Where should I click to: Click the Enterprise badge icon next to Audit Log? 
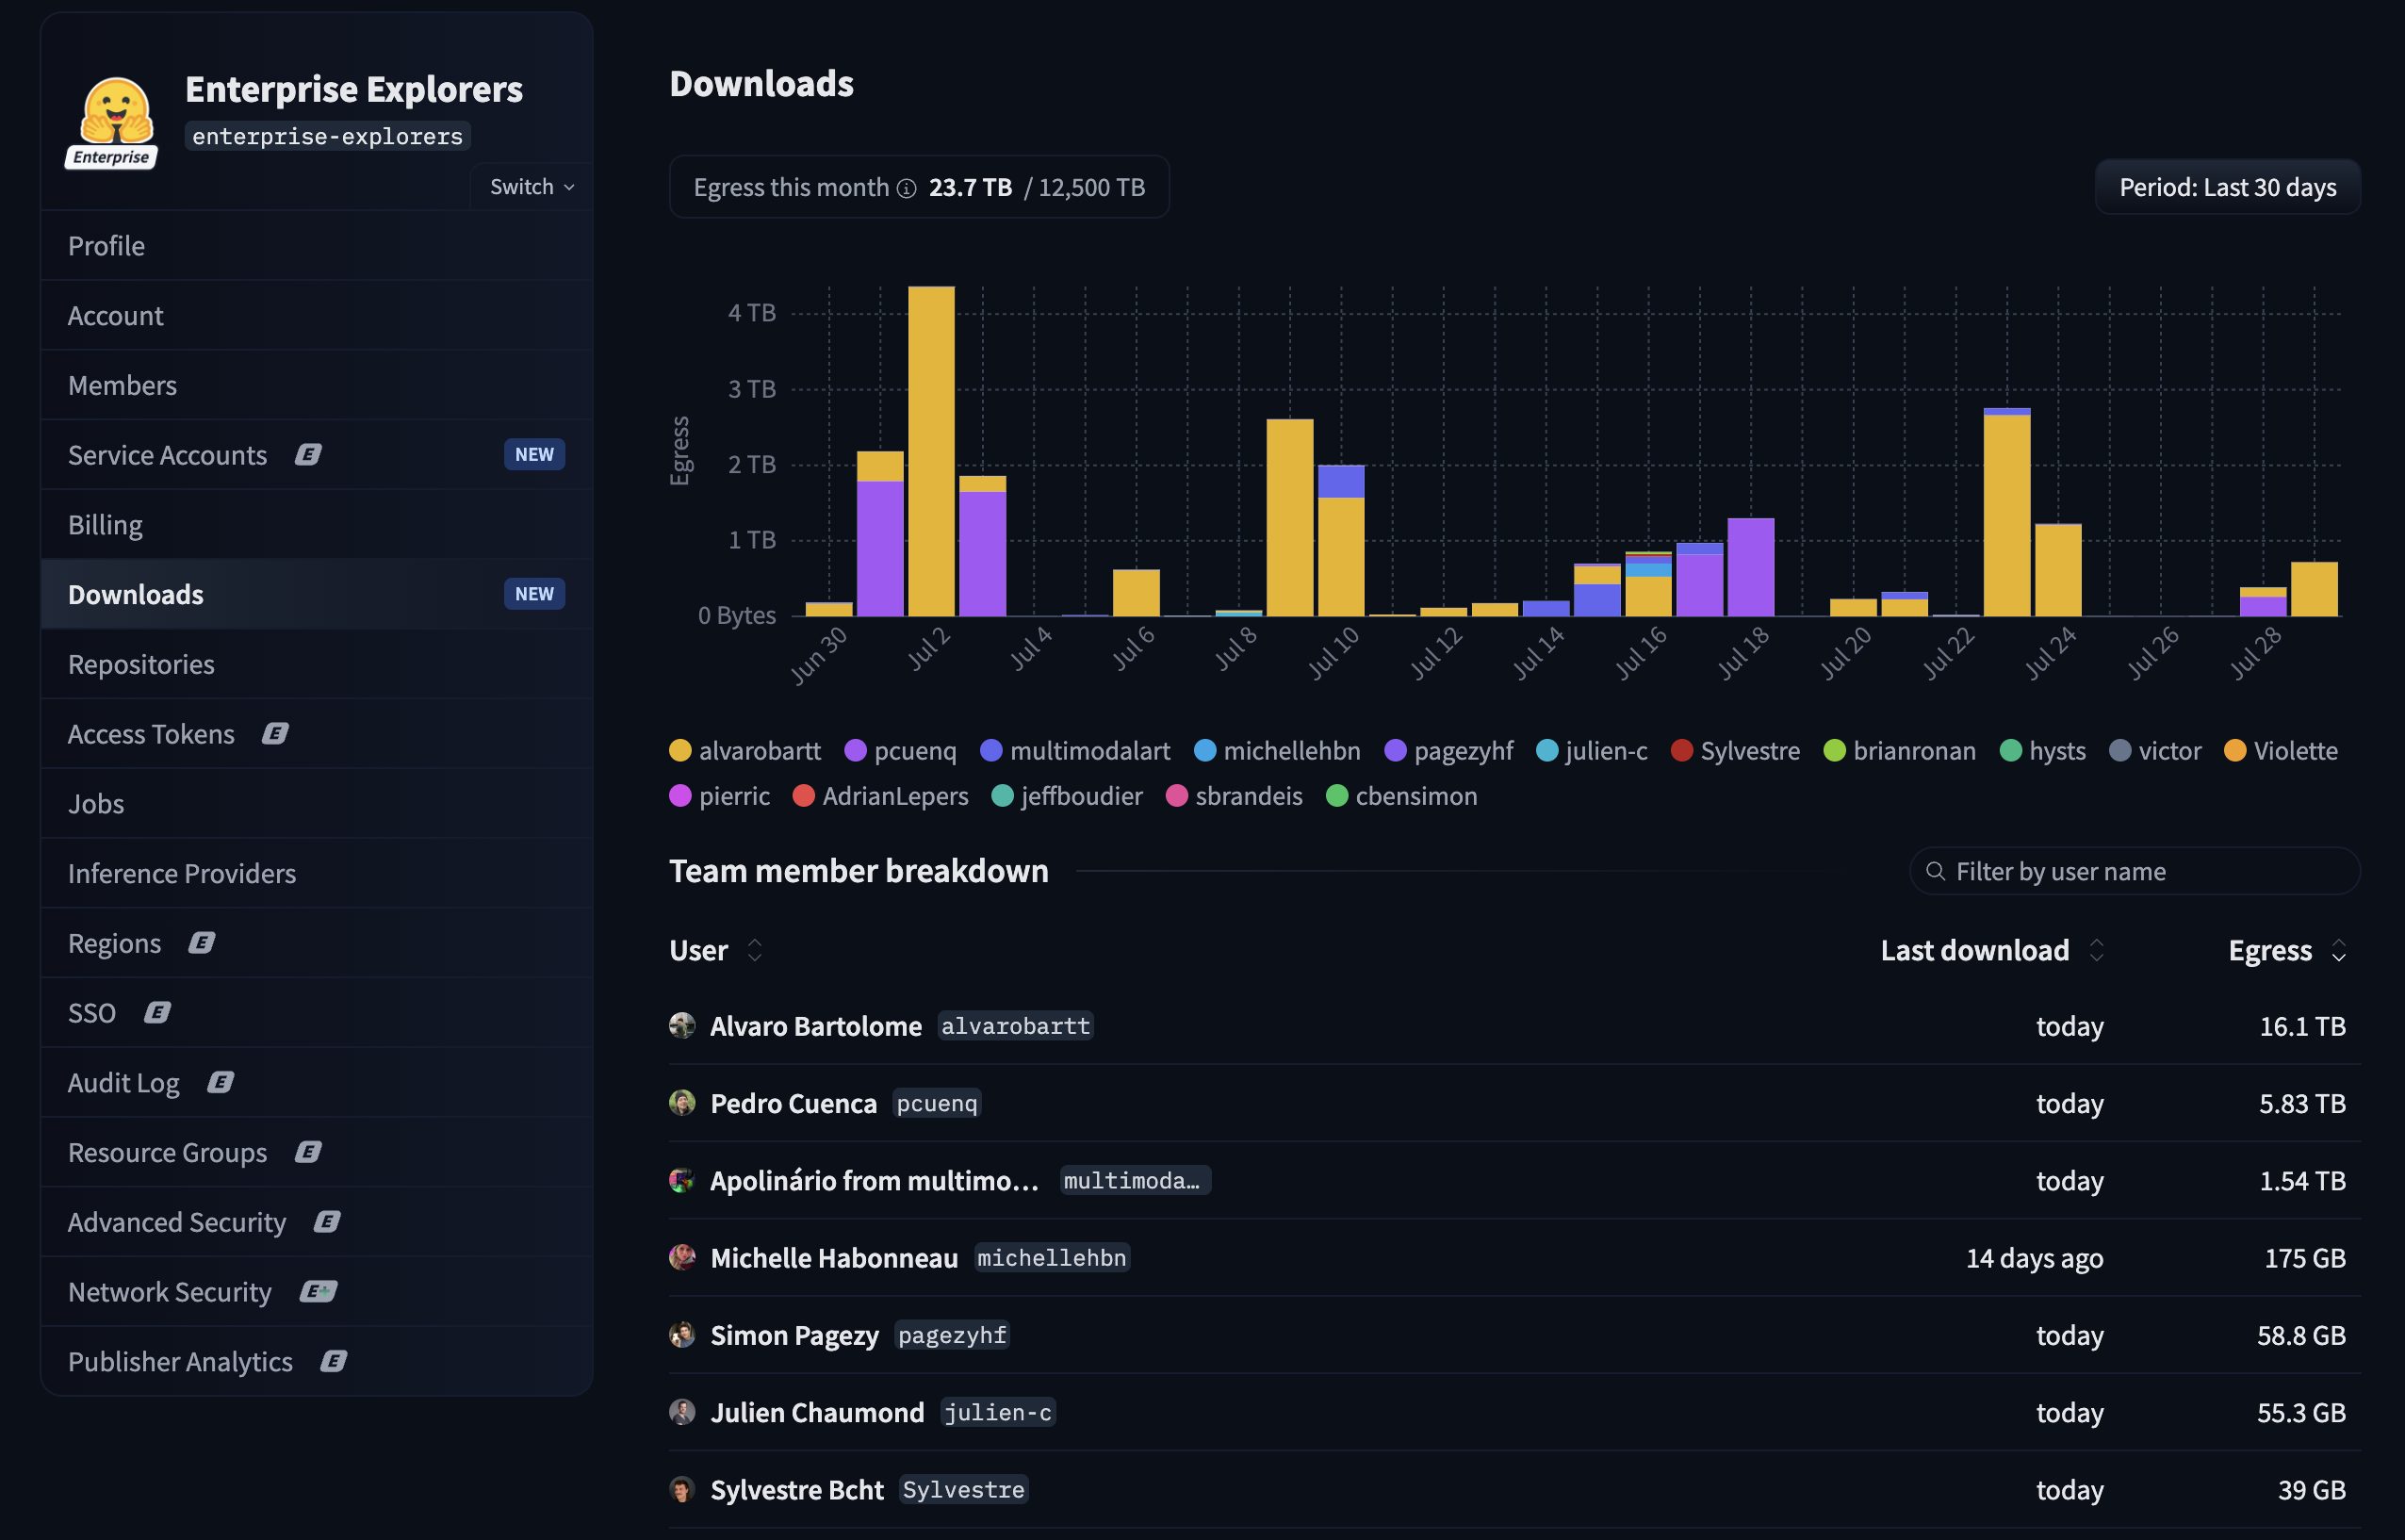tap(220, 1083)
